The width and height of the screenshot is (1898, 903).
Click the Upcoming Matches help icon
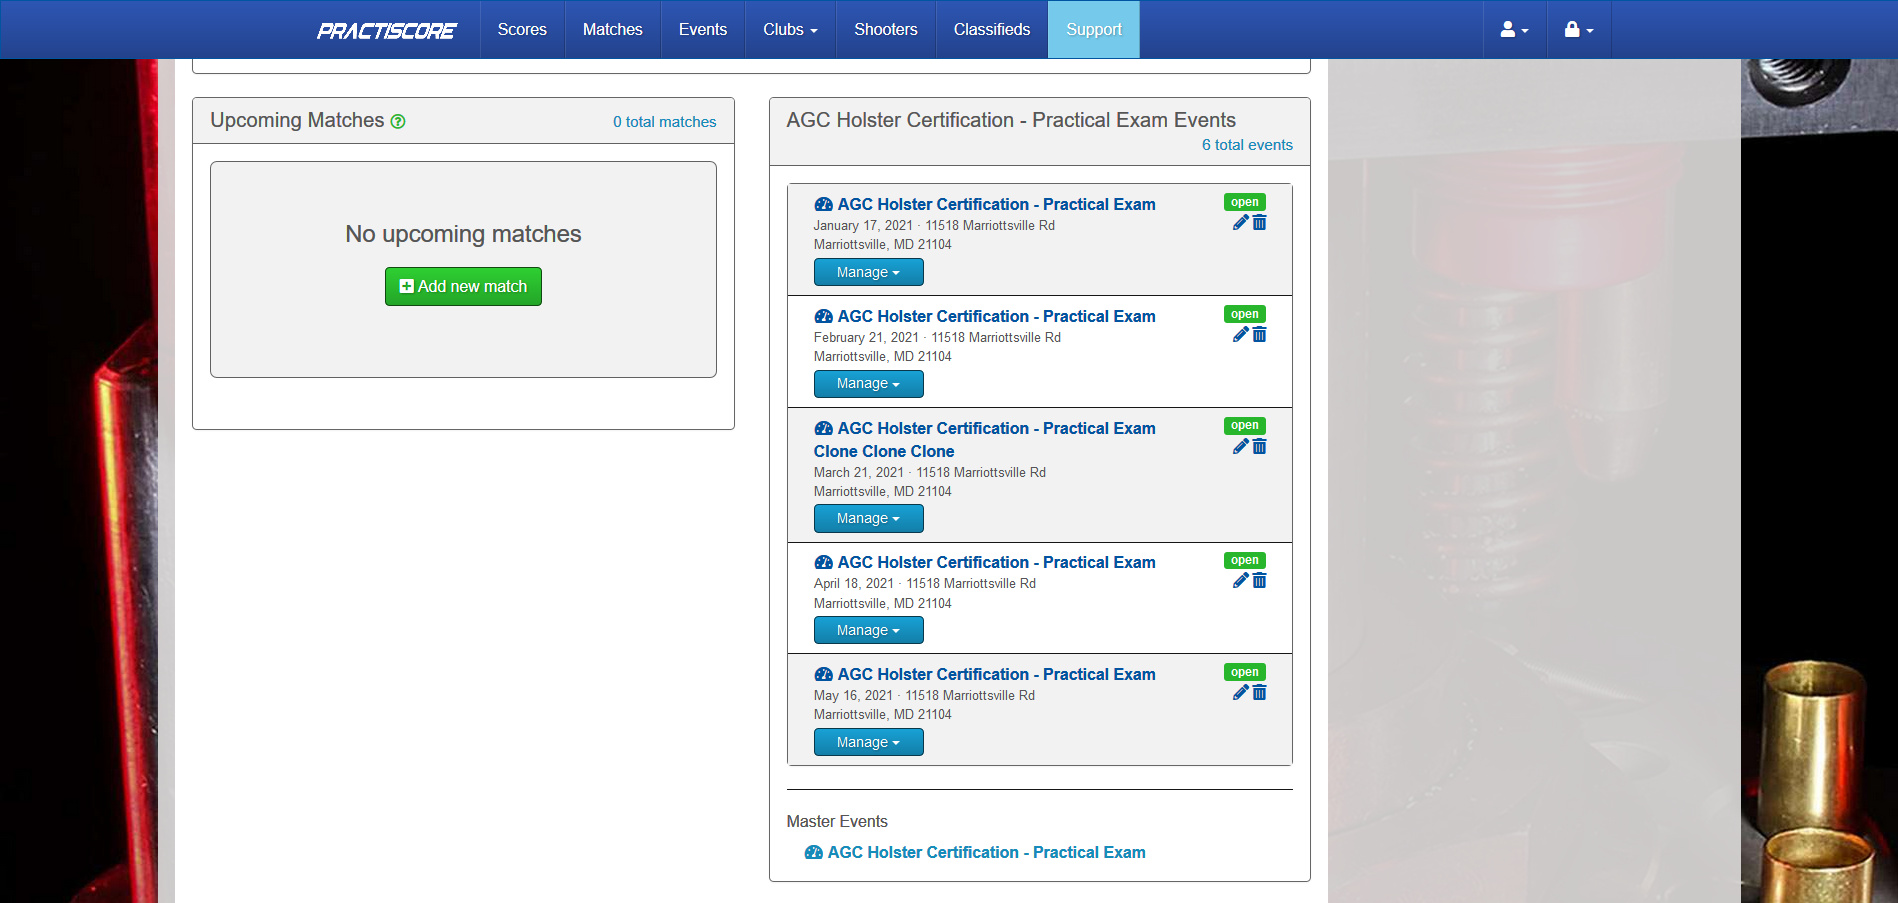398,122
